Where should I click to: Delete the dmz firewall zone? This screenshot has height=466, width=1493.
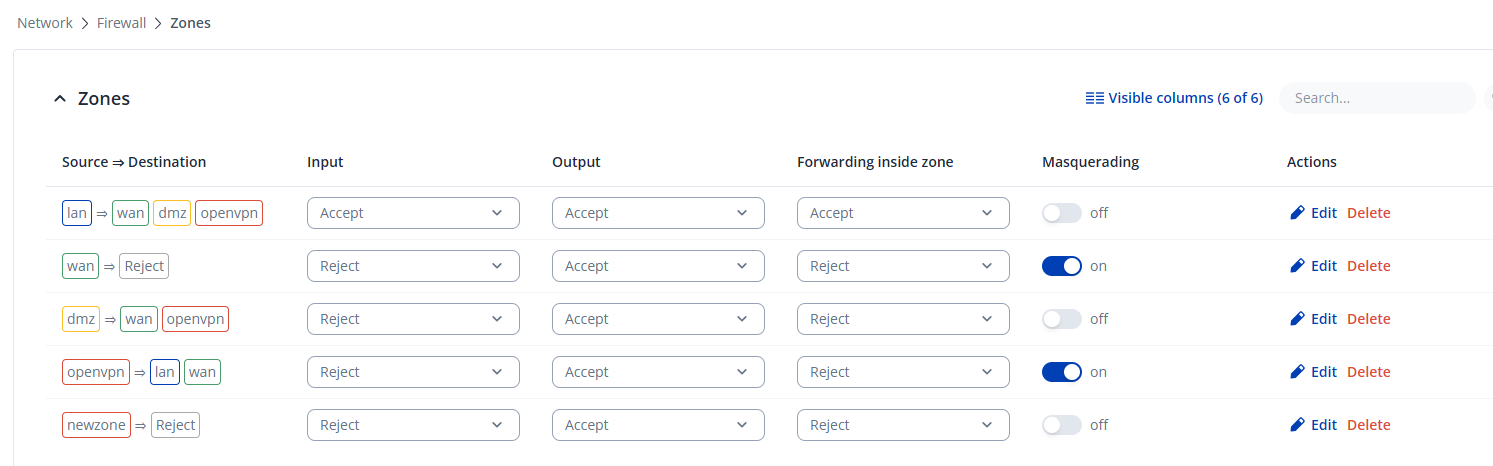click(1368, 319)
